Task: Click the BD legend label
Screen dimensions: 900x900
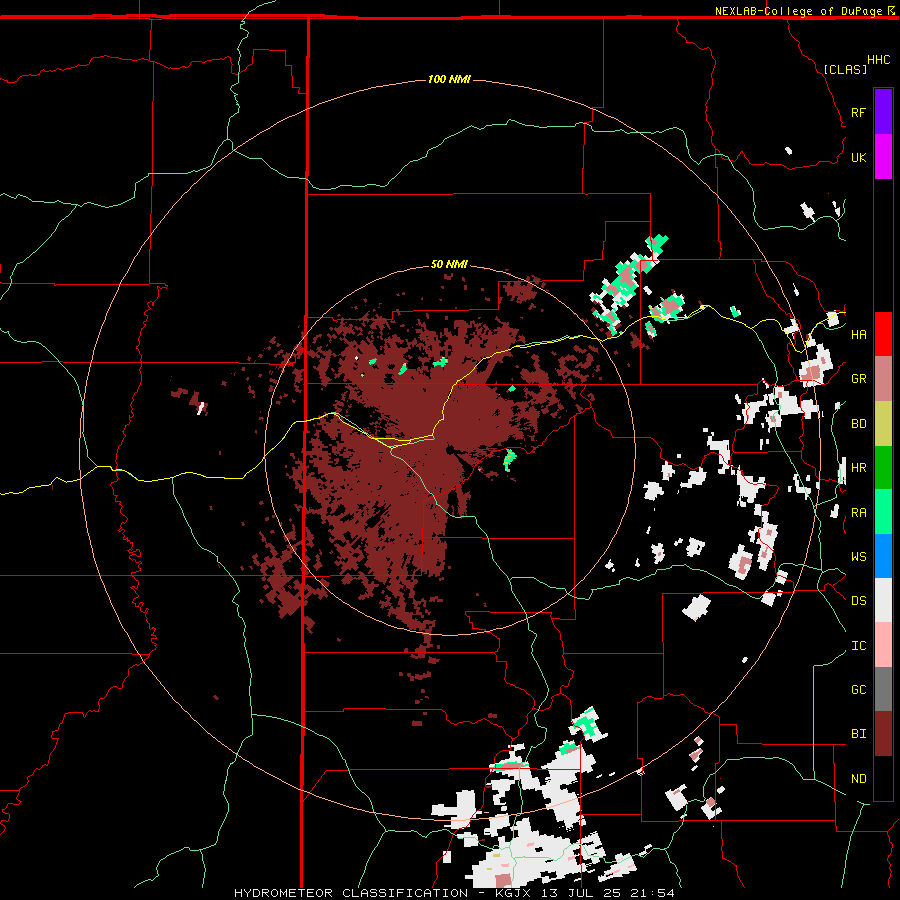Action: 858,424
